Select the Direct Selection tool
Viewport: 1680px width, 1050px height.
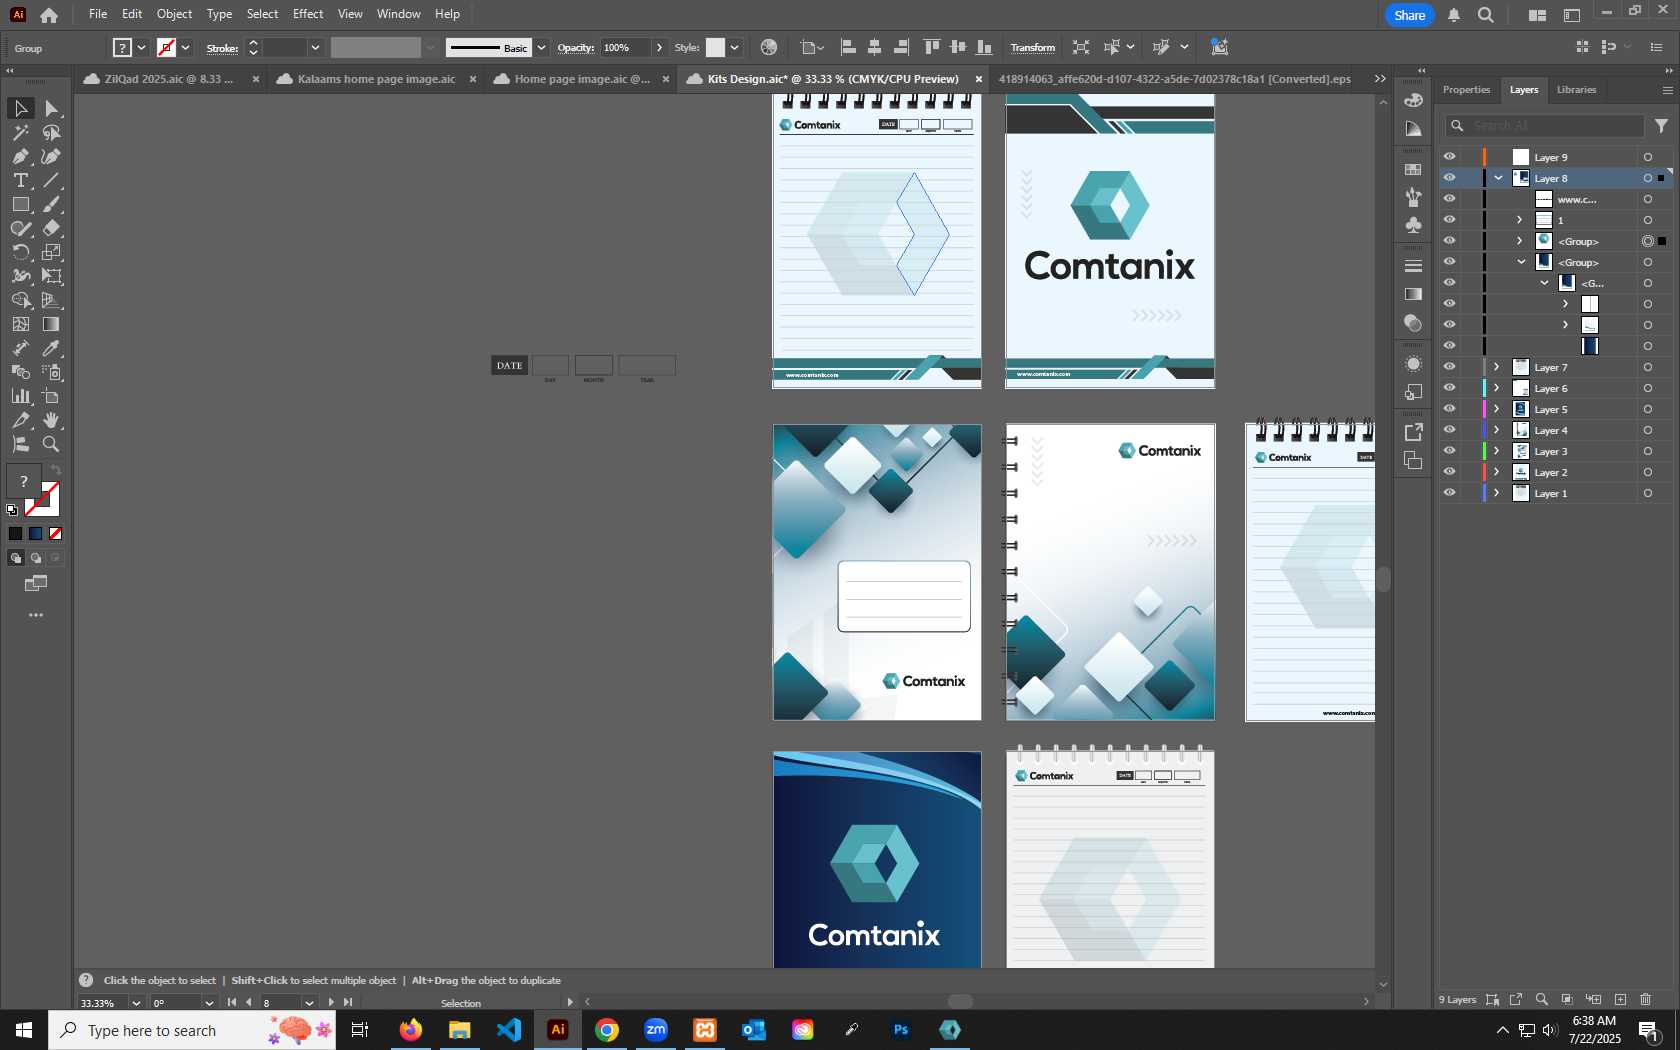point(52,108)
